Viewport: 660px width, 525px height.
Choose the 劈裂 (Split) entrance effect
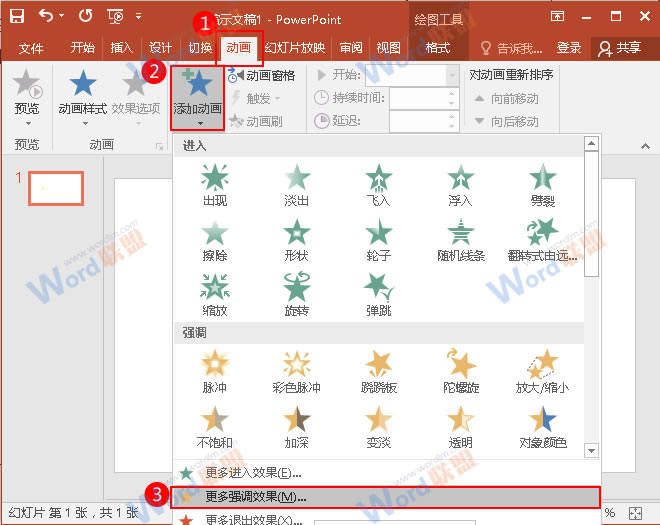542,183
